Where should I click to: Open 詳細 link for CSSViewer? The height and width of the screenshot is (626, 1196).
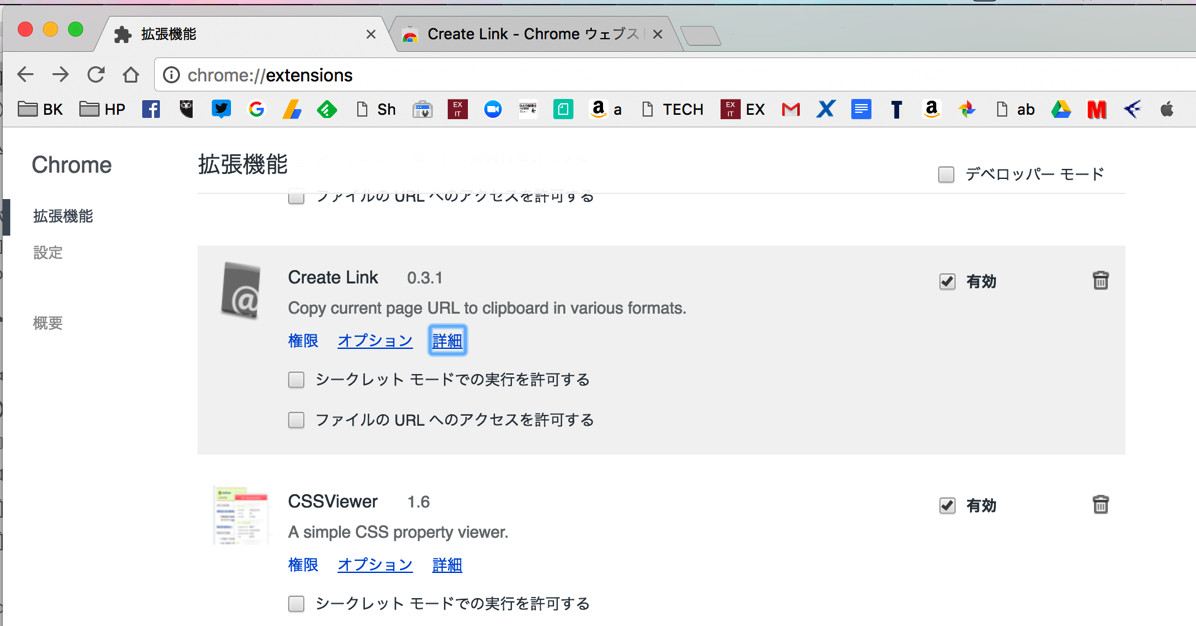447,565
